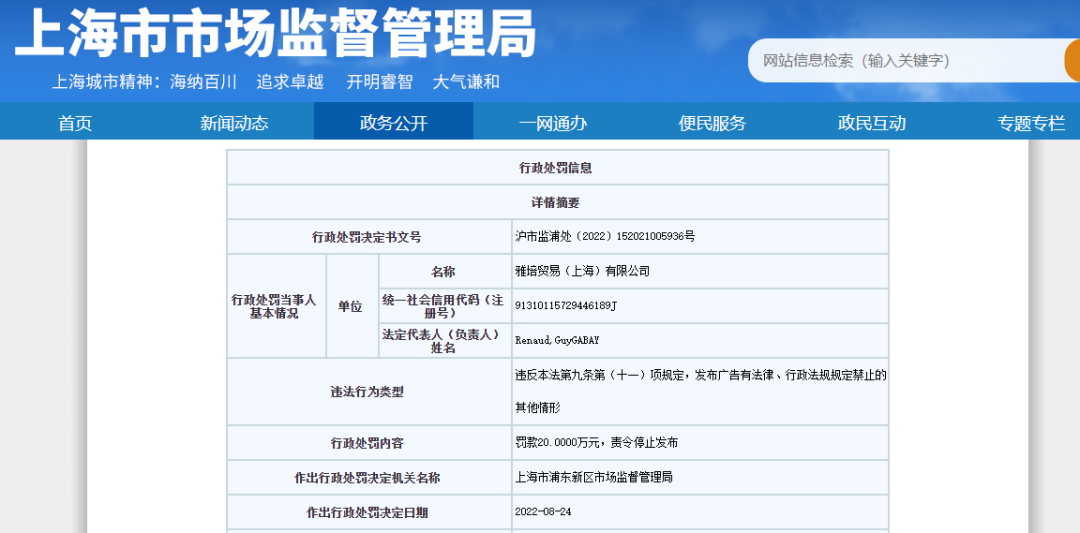This screenshot has width=1080, height=533.
Task: Click company name 雅培贸易（上海）有限公司
Action: click(582, 271)
